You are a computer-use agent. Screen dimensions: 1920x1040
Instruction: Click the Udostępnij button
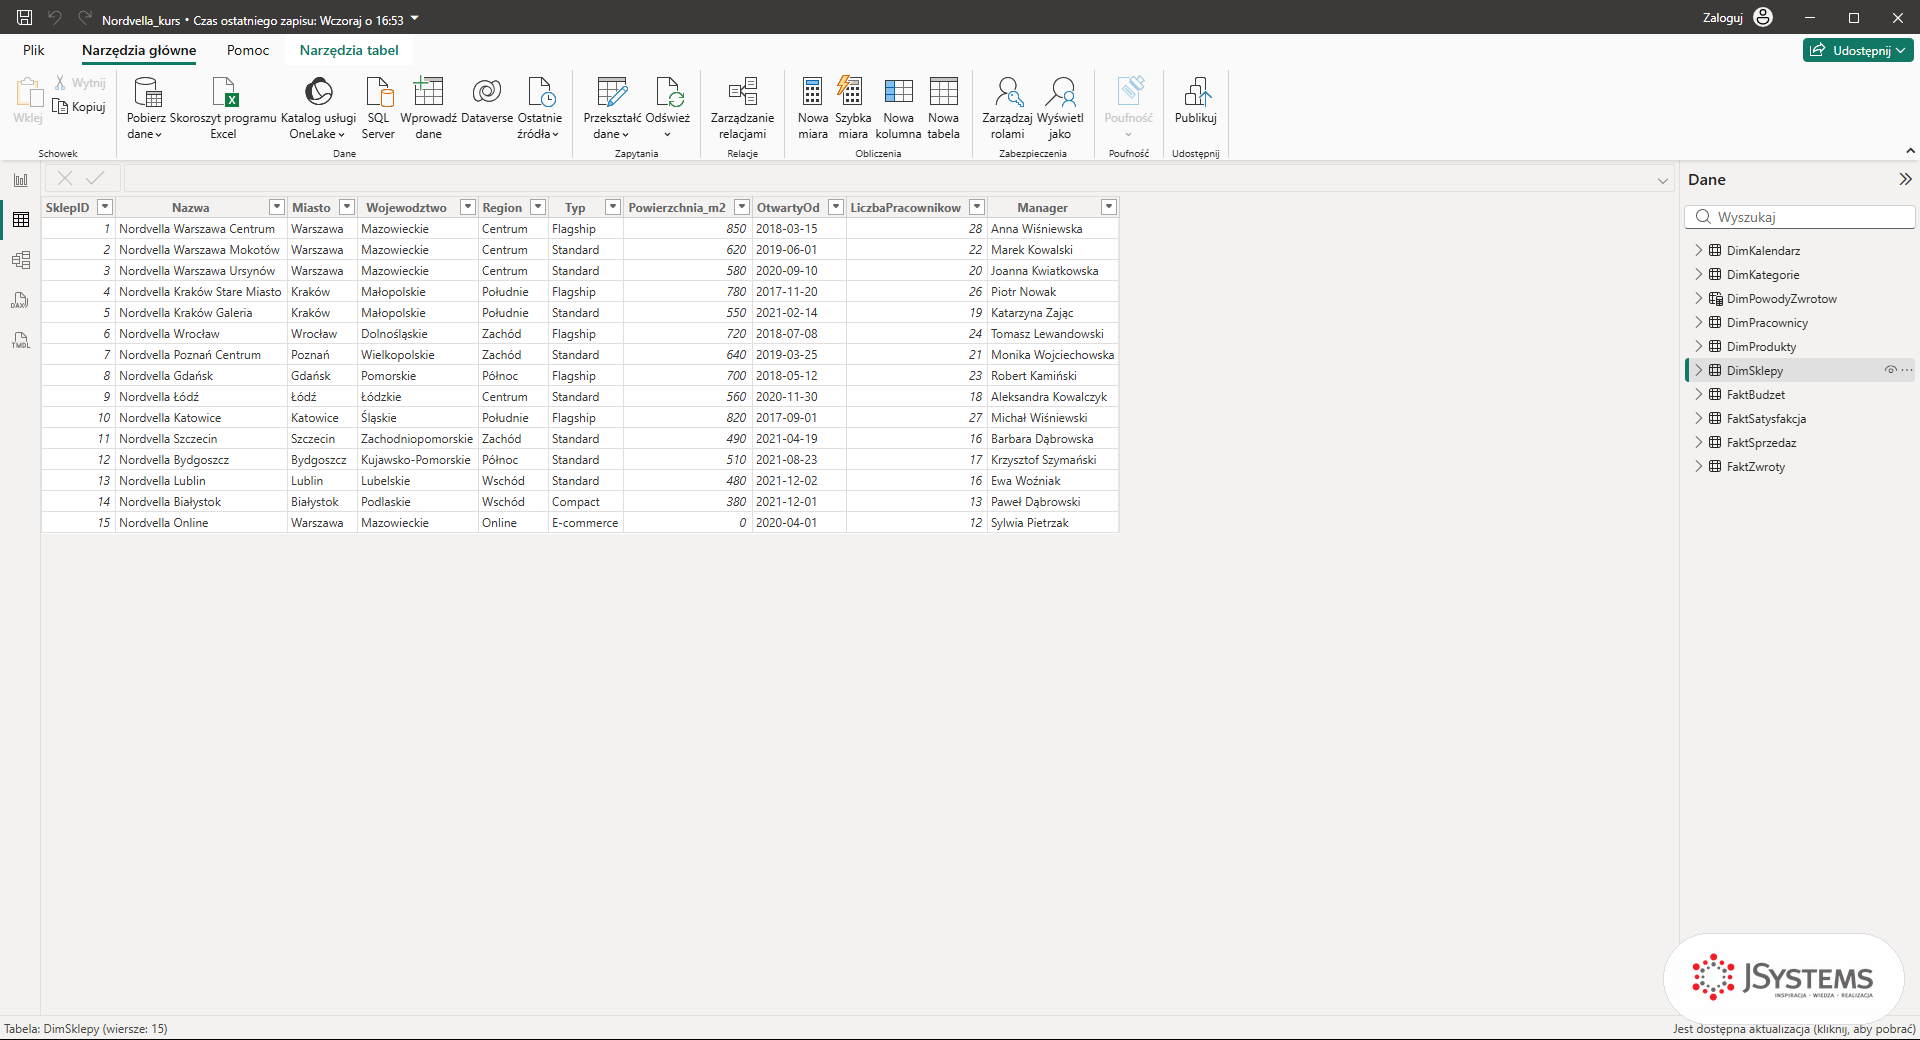point(1858,50)
